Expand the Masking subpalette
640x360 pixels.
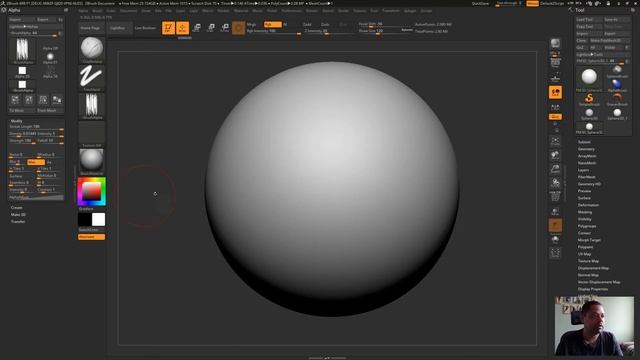[x=585, y=212]
